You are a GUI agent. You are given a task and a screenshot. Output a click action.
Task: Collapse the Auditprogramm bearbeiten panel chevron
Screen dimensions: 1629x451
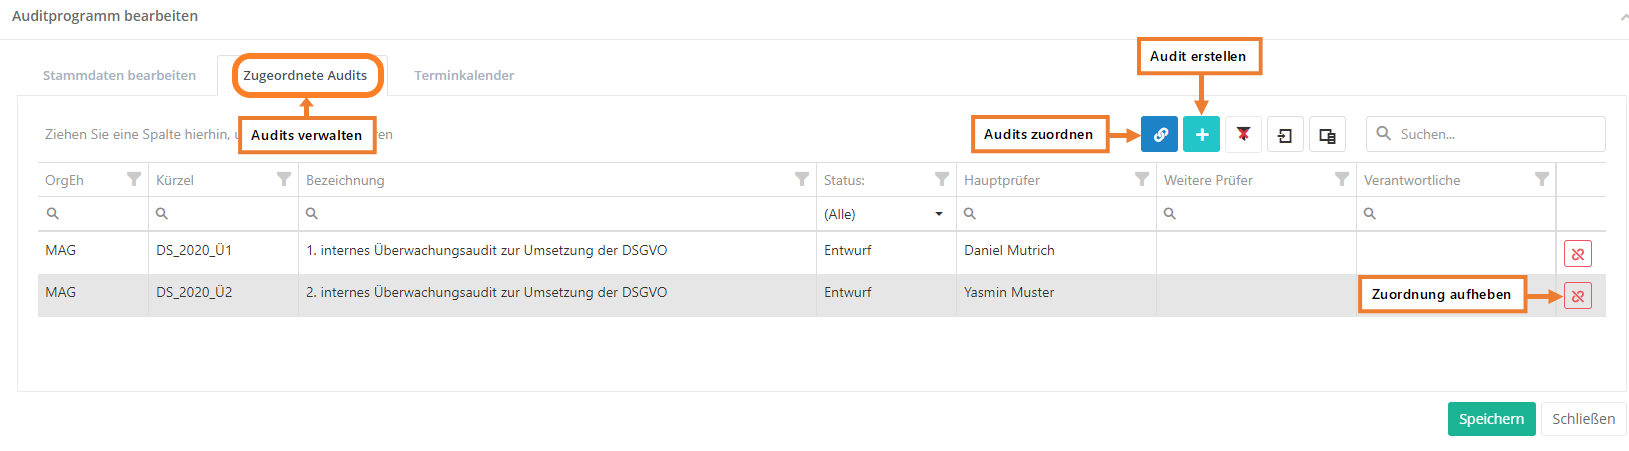(x=1622, y=16)
